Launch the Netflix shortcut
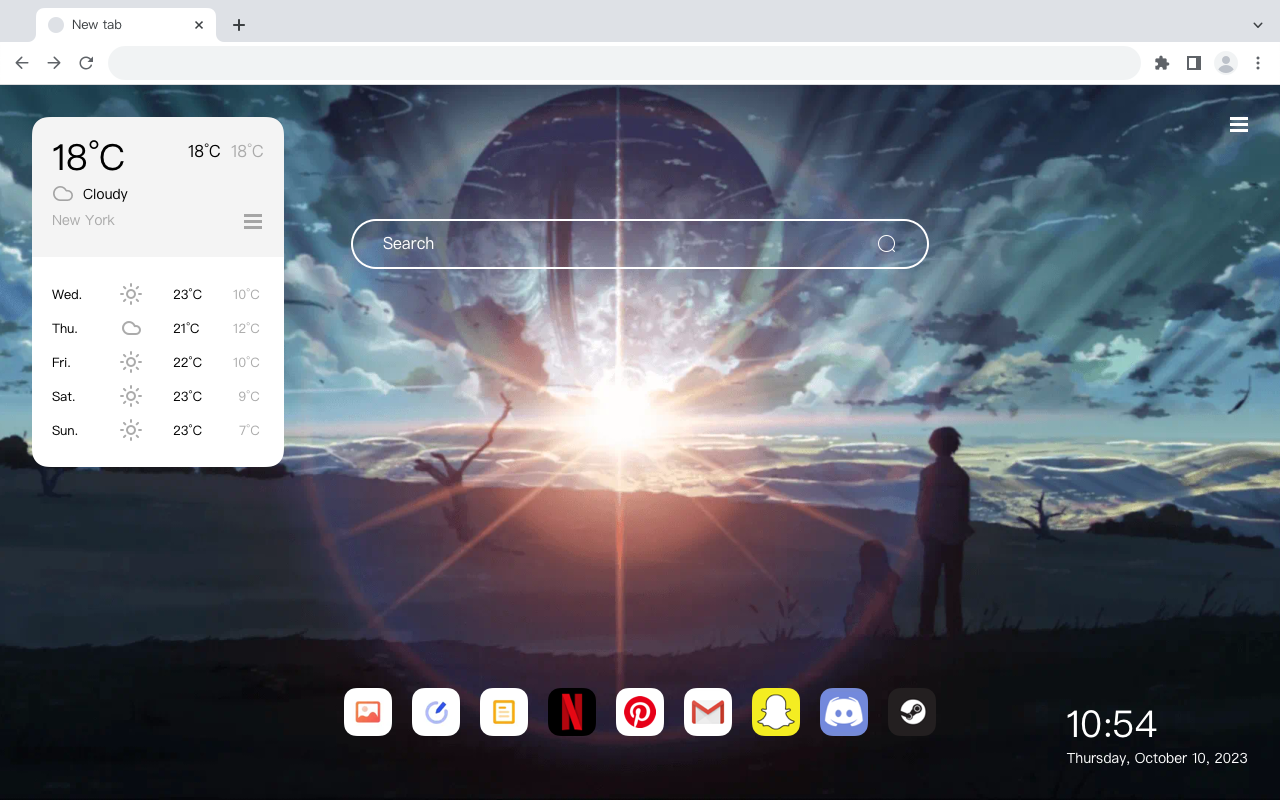Viewport: 1280px width, 800px height. coord(572,712)
